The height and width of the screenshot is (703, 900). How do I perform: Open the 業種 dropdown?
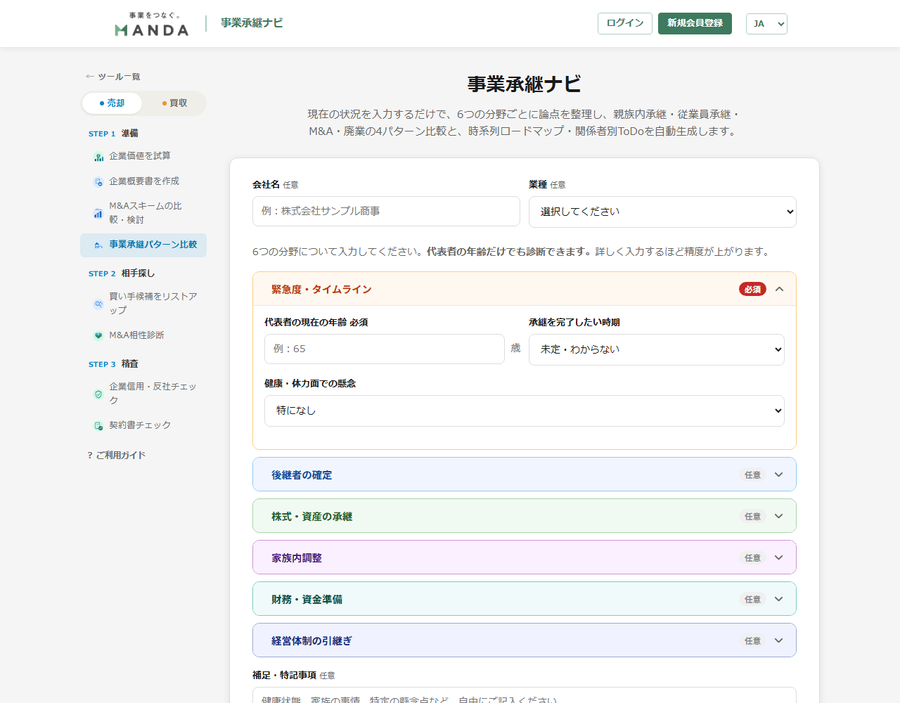(x=662, y=212)
